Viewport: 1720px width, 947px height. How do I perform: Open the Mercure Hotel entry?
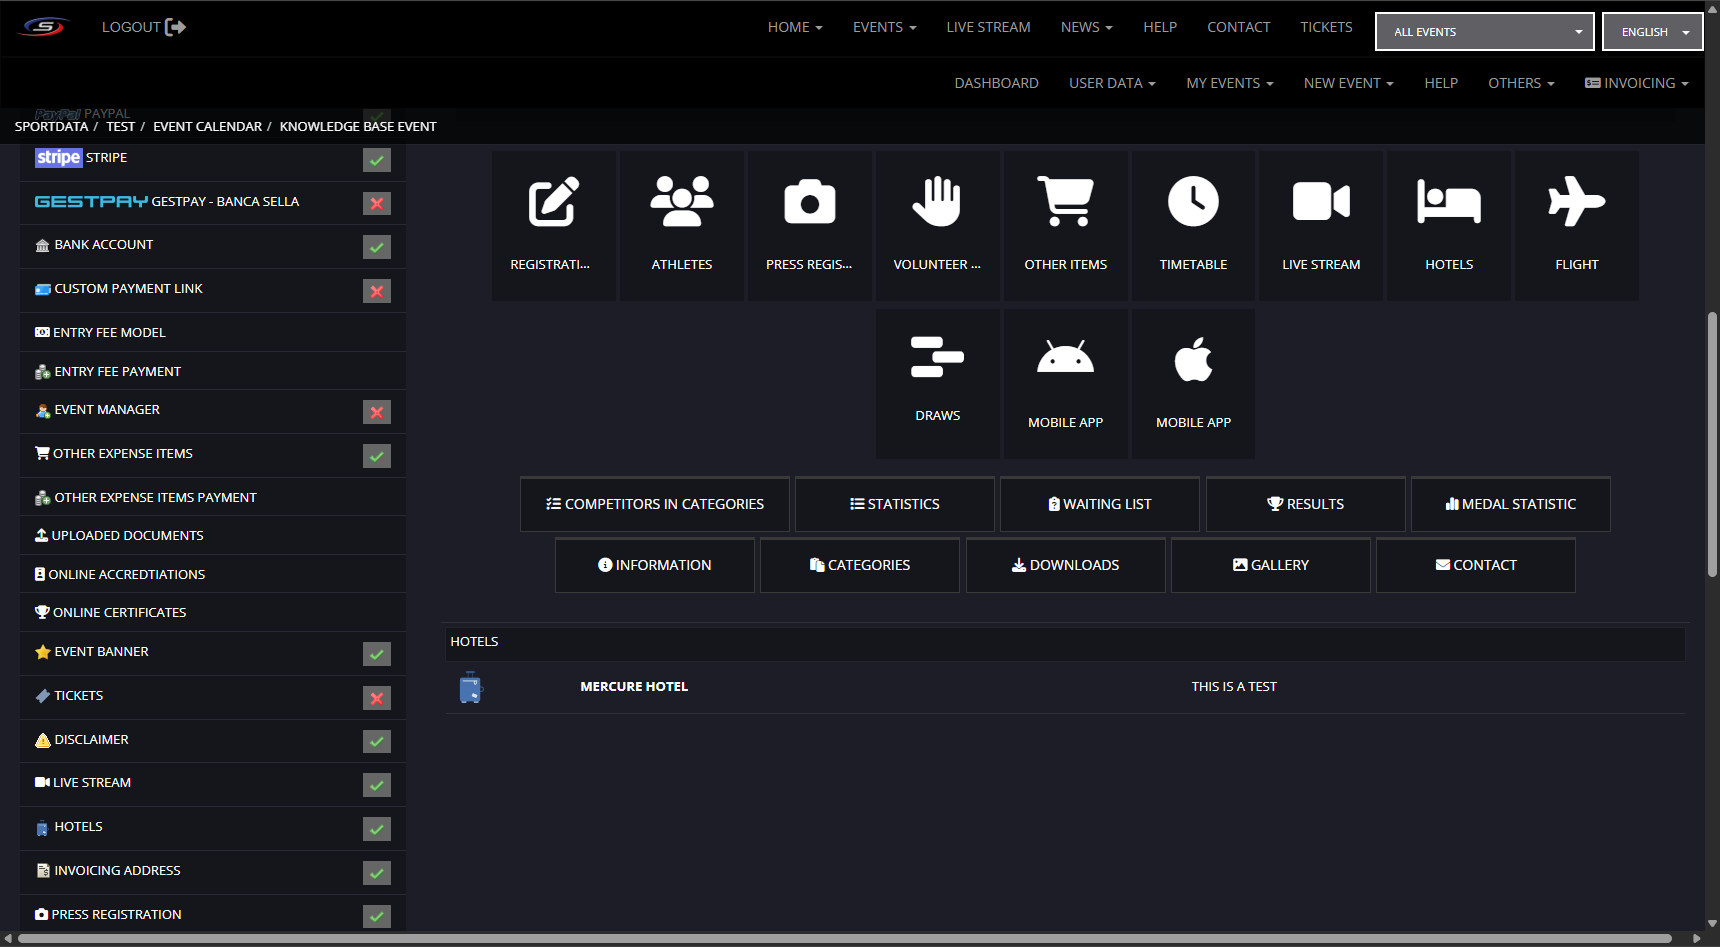click(x=634, y=687)
